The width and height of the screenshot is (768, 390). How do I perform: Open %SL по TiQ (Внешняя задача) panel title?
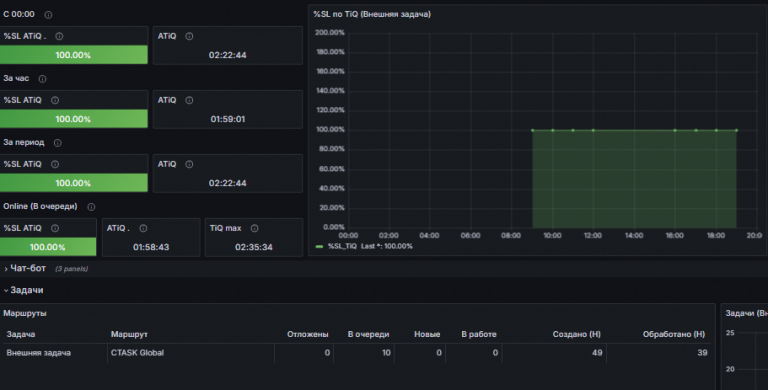pos(372,15)
